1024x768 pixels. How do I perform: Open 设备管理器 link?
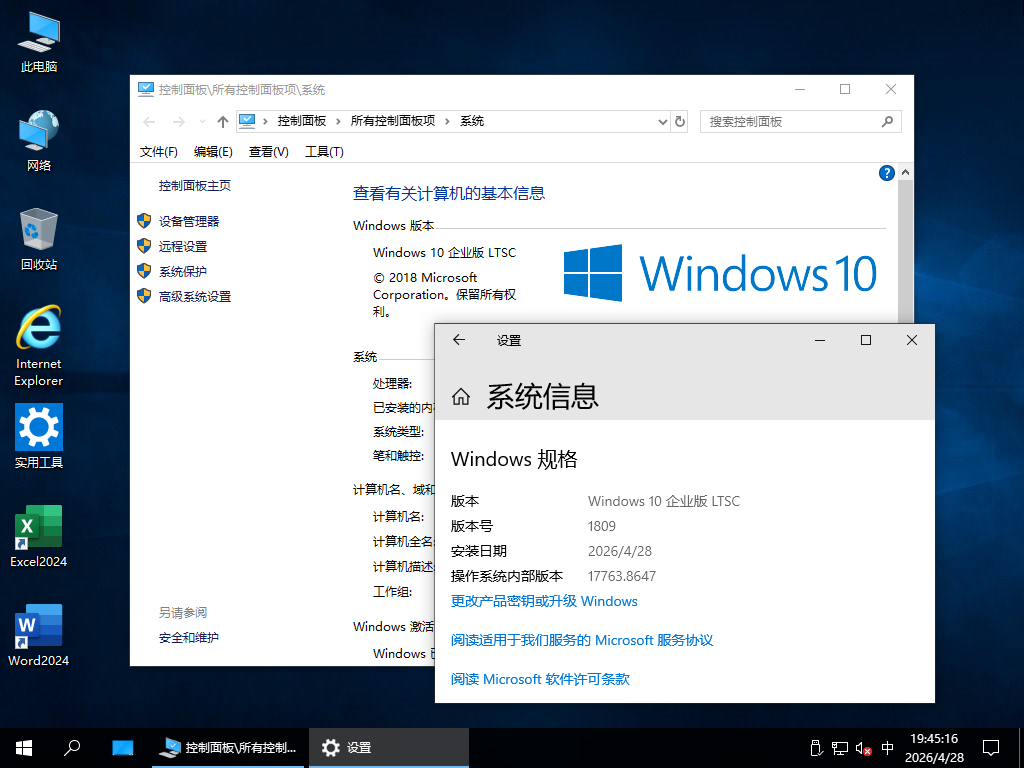coord(189,221)
